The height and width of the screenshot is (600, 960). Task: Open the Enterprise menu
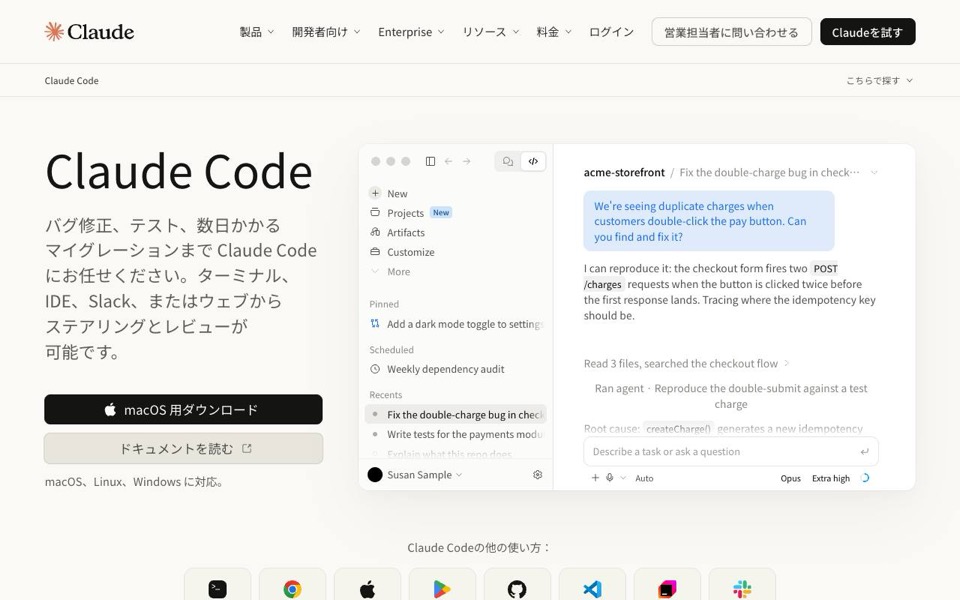411,31
